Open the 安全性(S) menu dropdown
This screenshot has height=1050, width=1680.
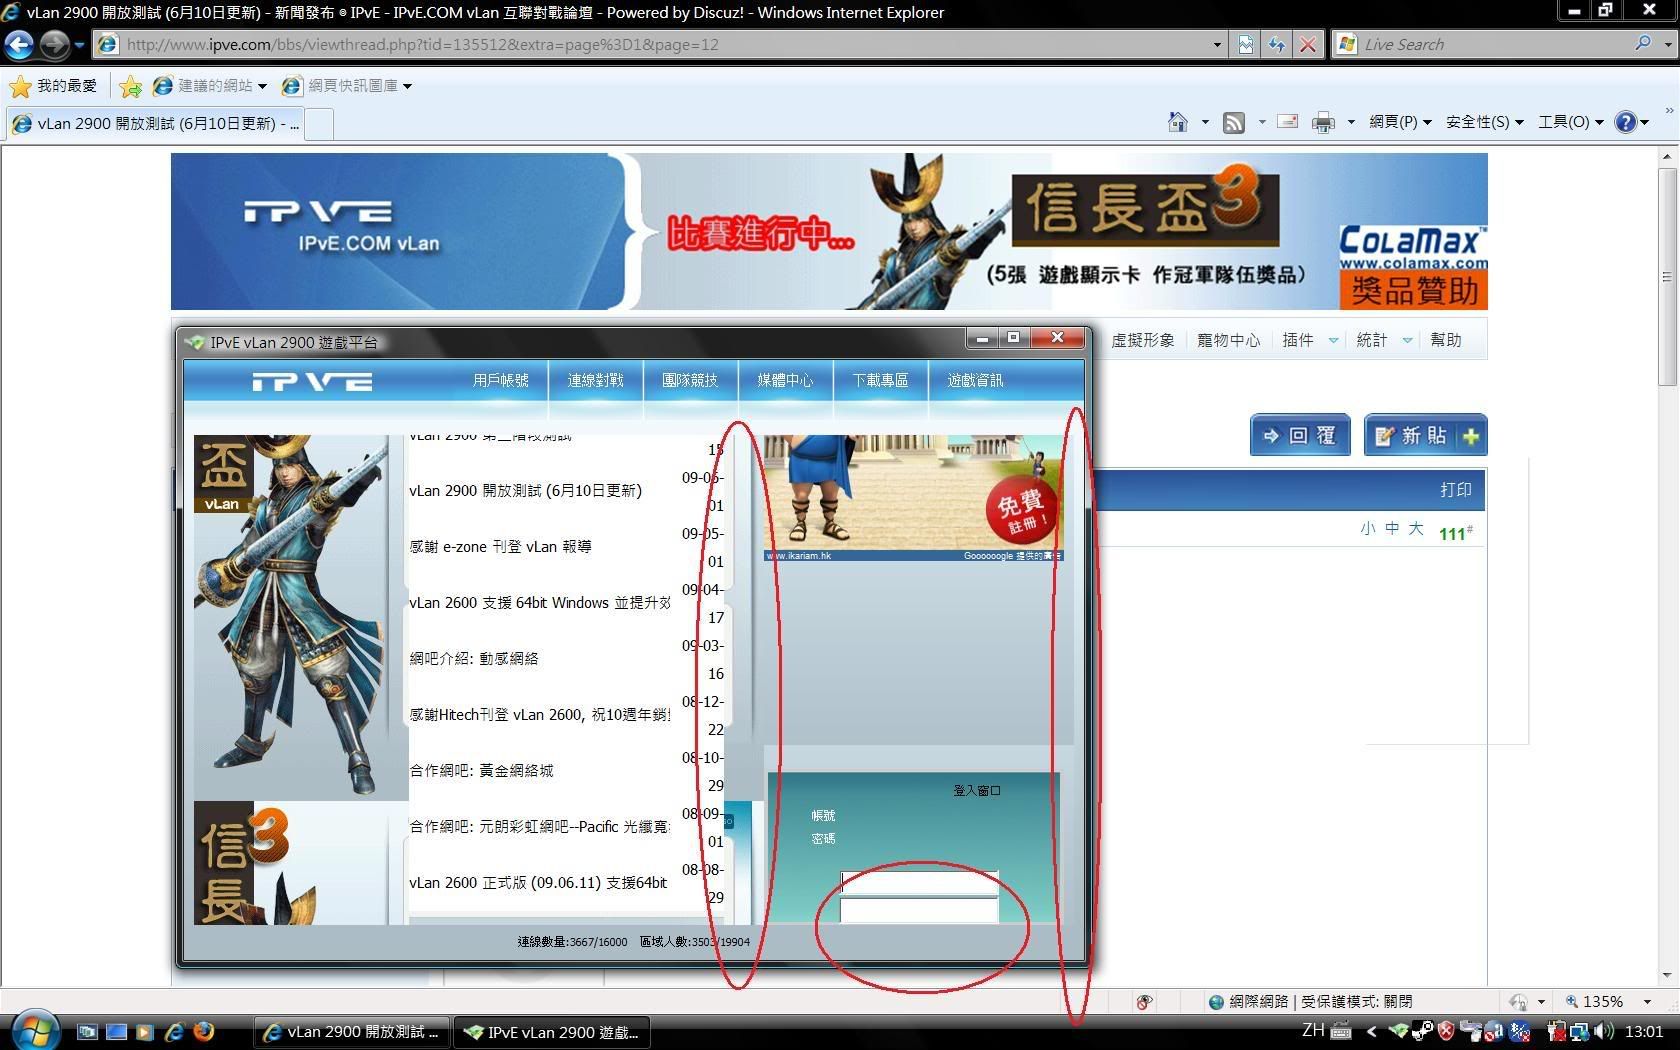(x=1485, y=122)
